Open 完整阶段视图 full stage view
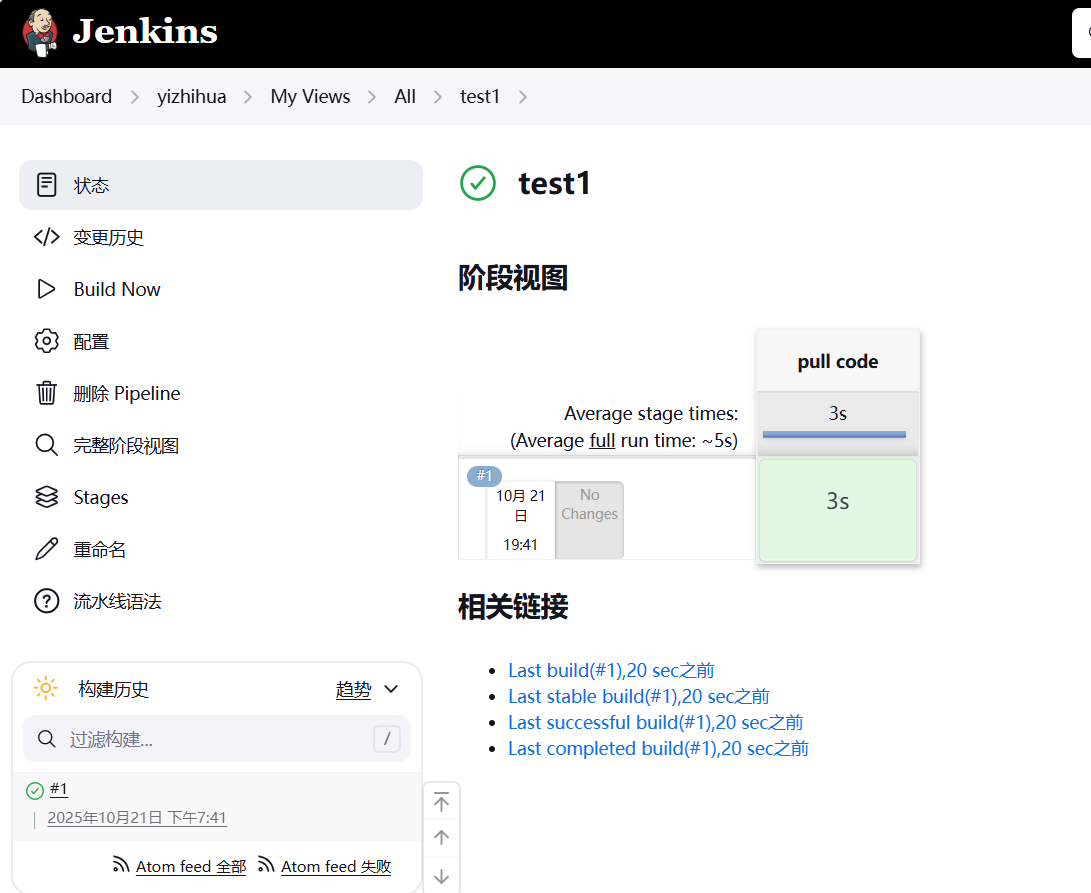The width and height of the screenshot is (1091, 893). pos(126,445)
